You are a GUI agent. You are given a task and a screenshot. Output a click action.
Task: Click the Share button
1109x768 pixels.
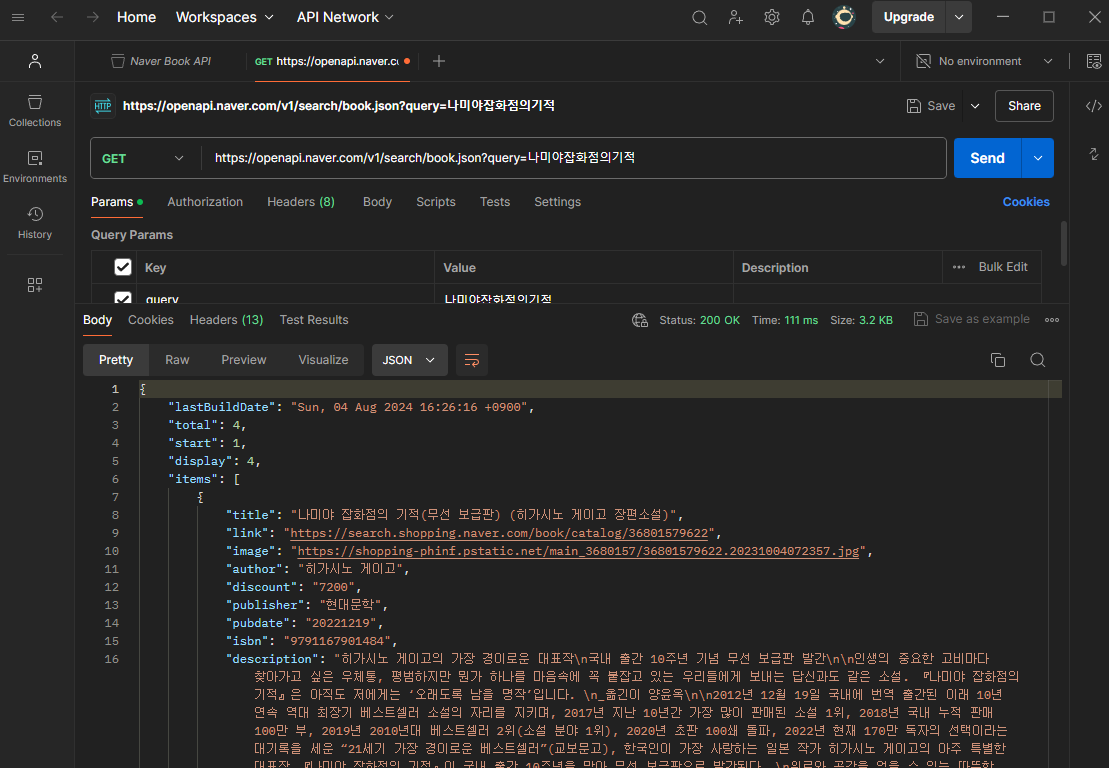[1024, 106]
